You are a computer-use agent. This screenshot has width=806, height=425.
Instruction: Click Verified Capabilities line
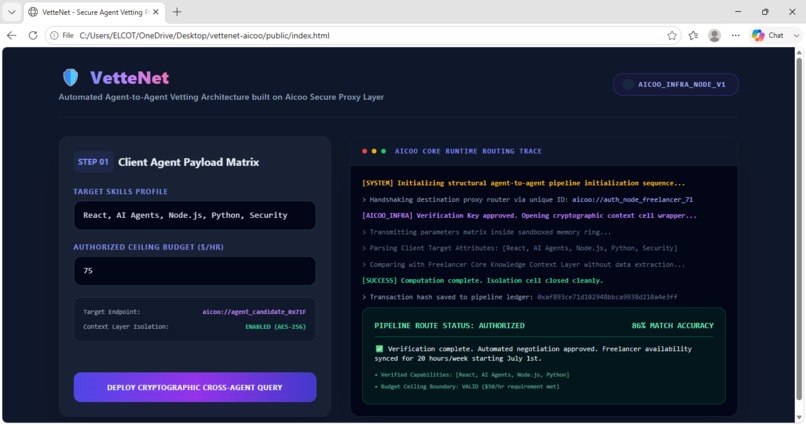coord(472,375)
